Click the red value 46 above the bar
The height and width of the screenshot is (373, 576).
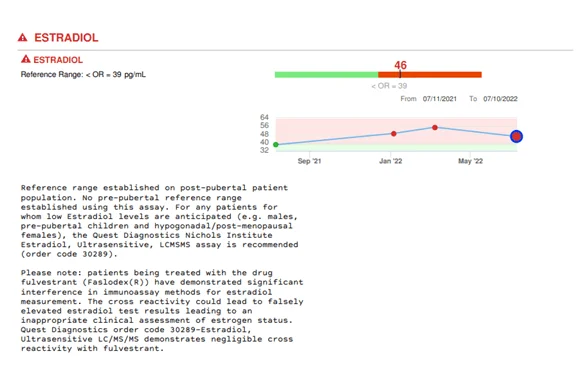pos(400,65)
